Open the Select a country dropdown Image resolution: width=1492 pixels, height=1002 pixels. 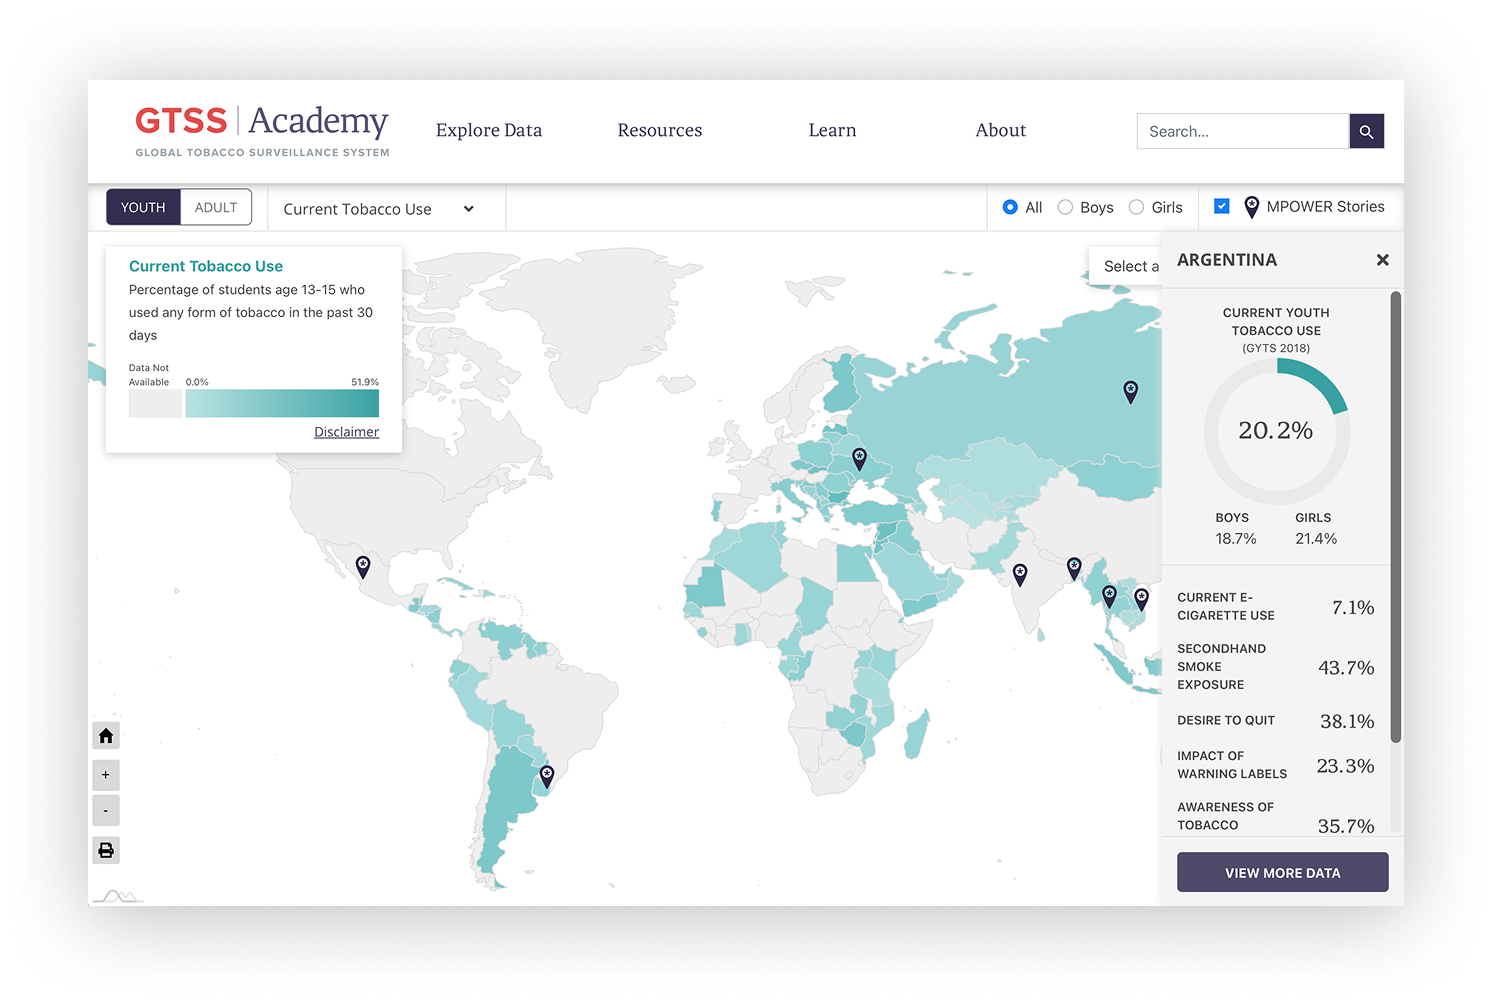[1126, 266]
